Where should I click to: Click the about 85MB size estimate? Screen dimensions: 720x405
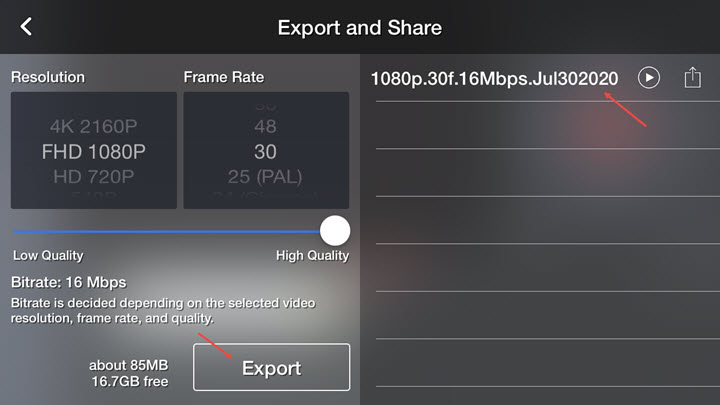[128, 364]
